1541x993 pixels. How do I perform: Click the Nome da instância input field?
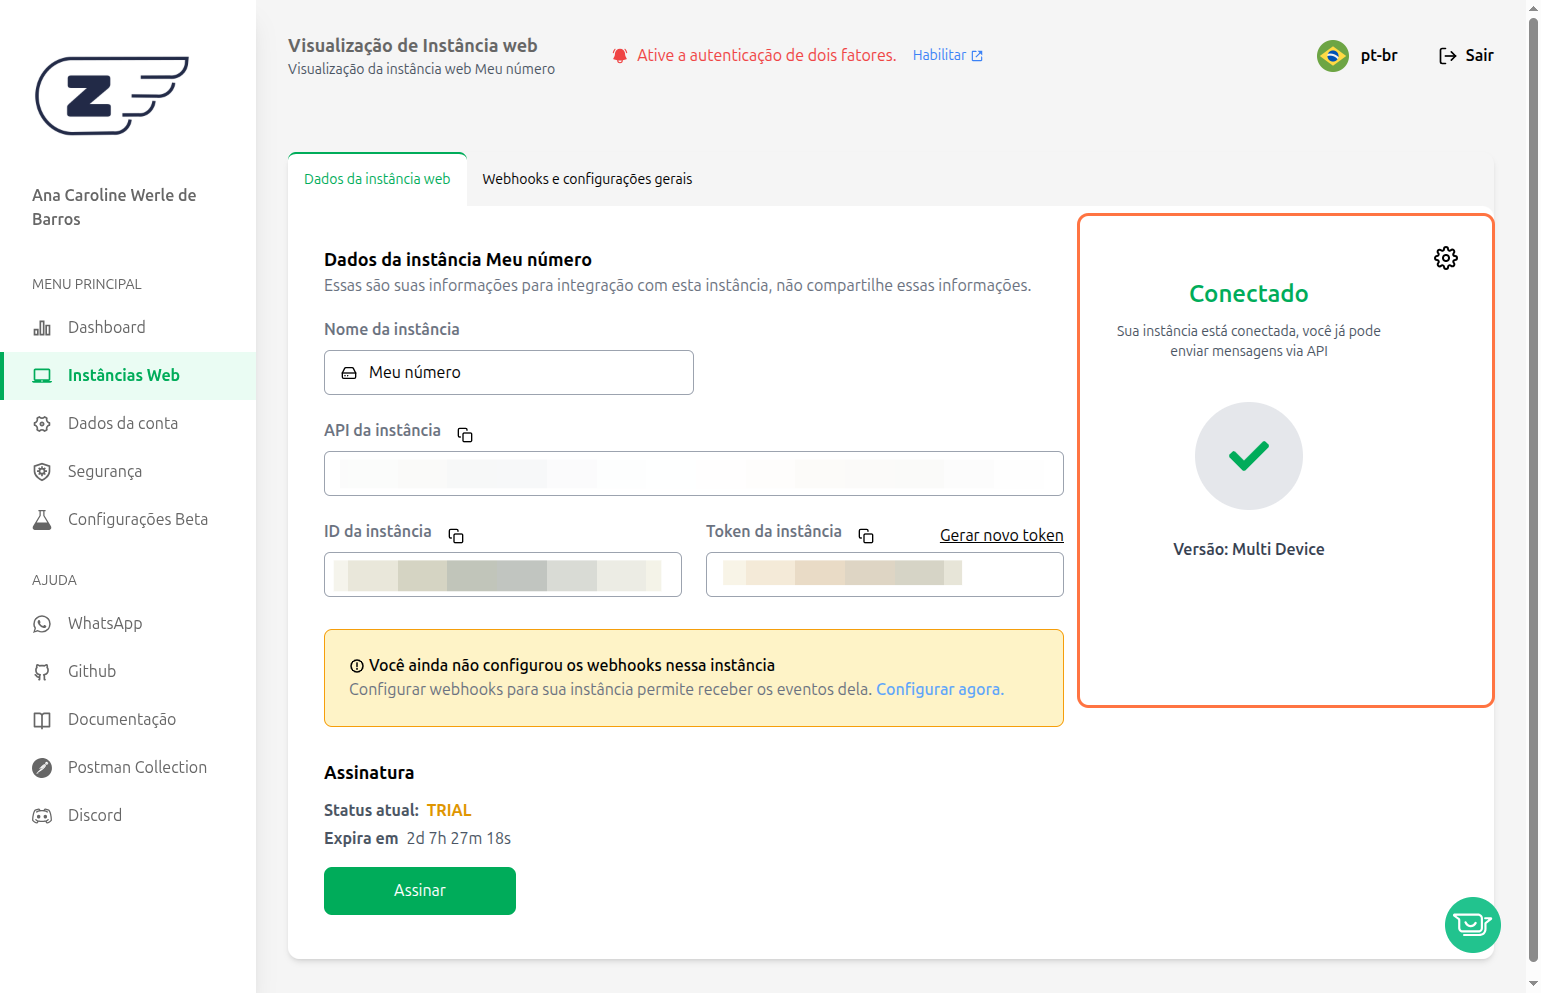508,373
